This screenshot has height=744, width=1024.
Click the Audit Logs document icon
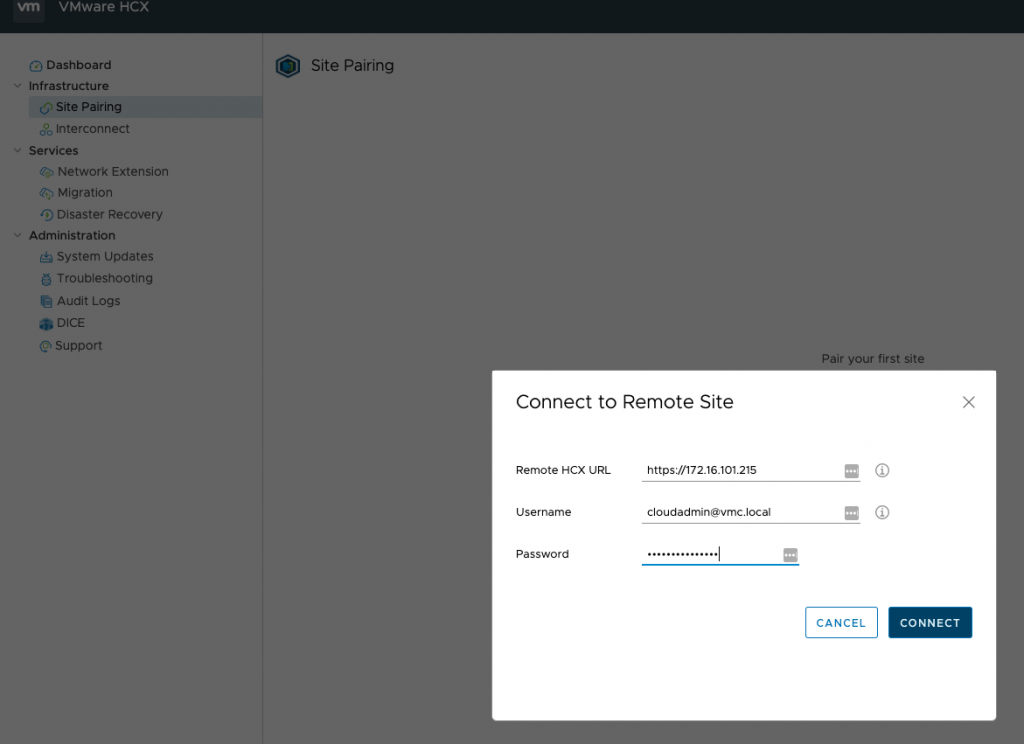pyautogui.click(x=46, y=302)
